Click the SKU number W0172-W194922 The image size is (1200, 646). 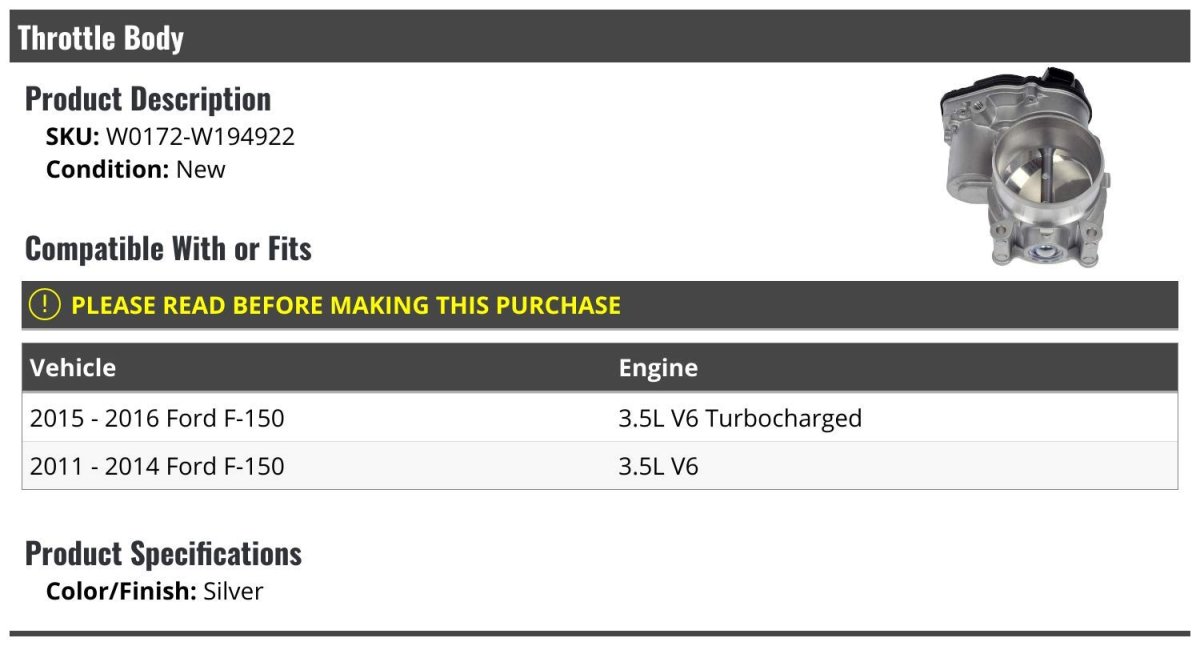pyautogui.click(x=200, y=137)
